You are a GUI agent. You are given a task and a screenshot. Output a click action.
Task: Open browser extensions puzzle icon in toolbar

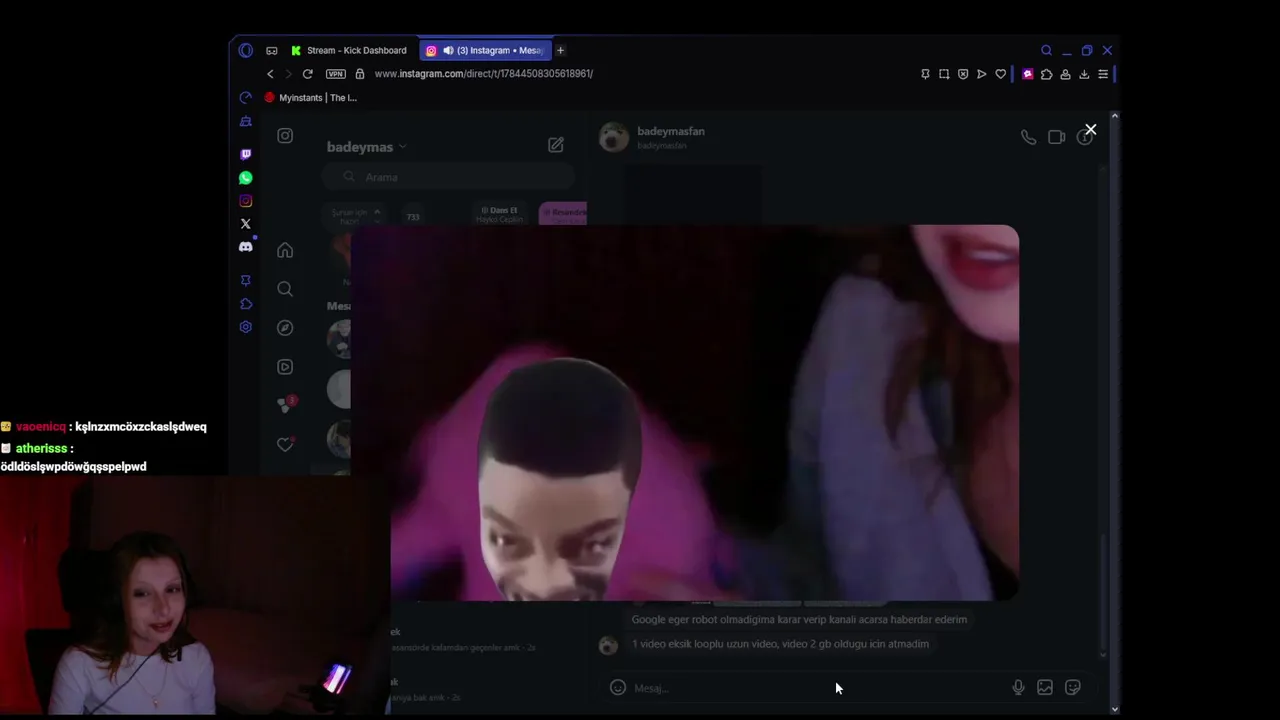pos(1046,74)
